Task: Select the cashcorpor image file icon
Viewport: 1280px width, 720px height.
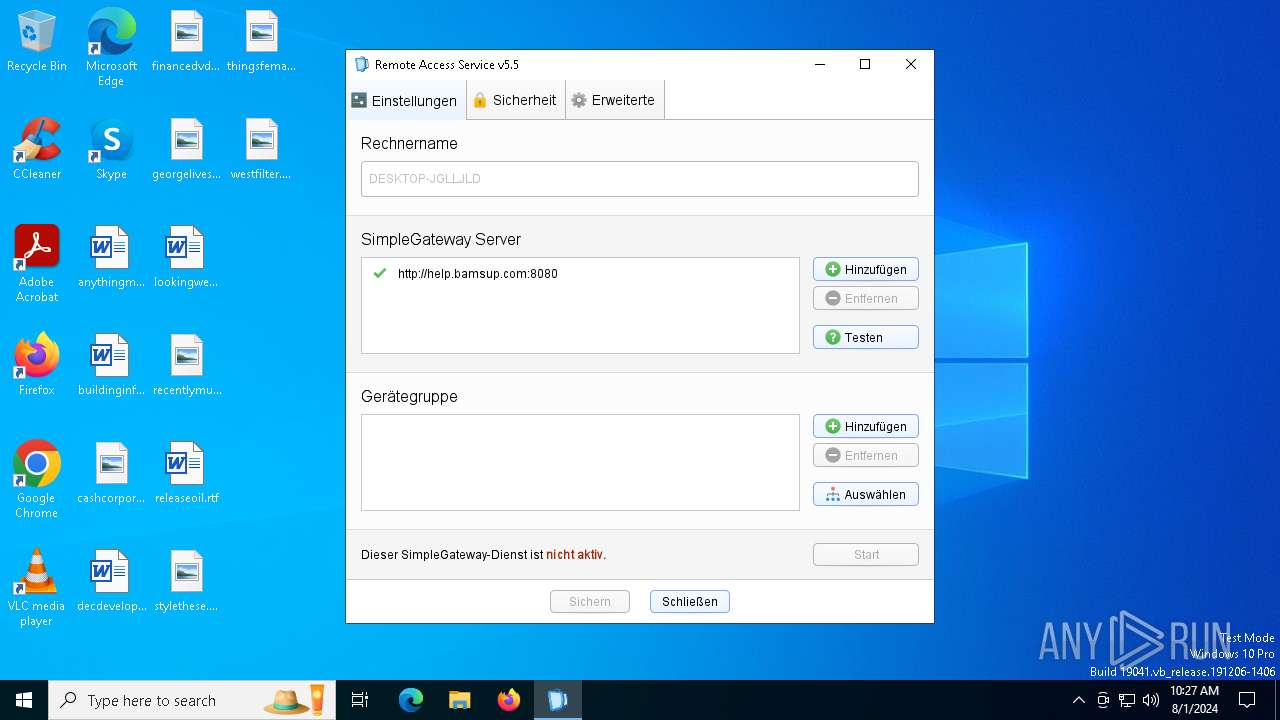Action: [x=111, y=473]
